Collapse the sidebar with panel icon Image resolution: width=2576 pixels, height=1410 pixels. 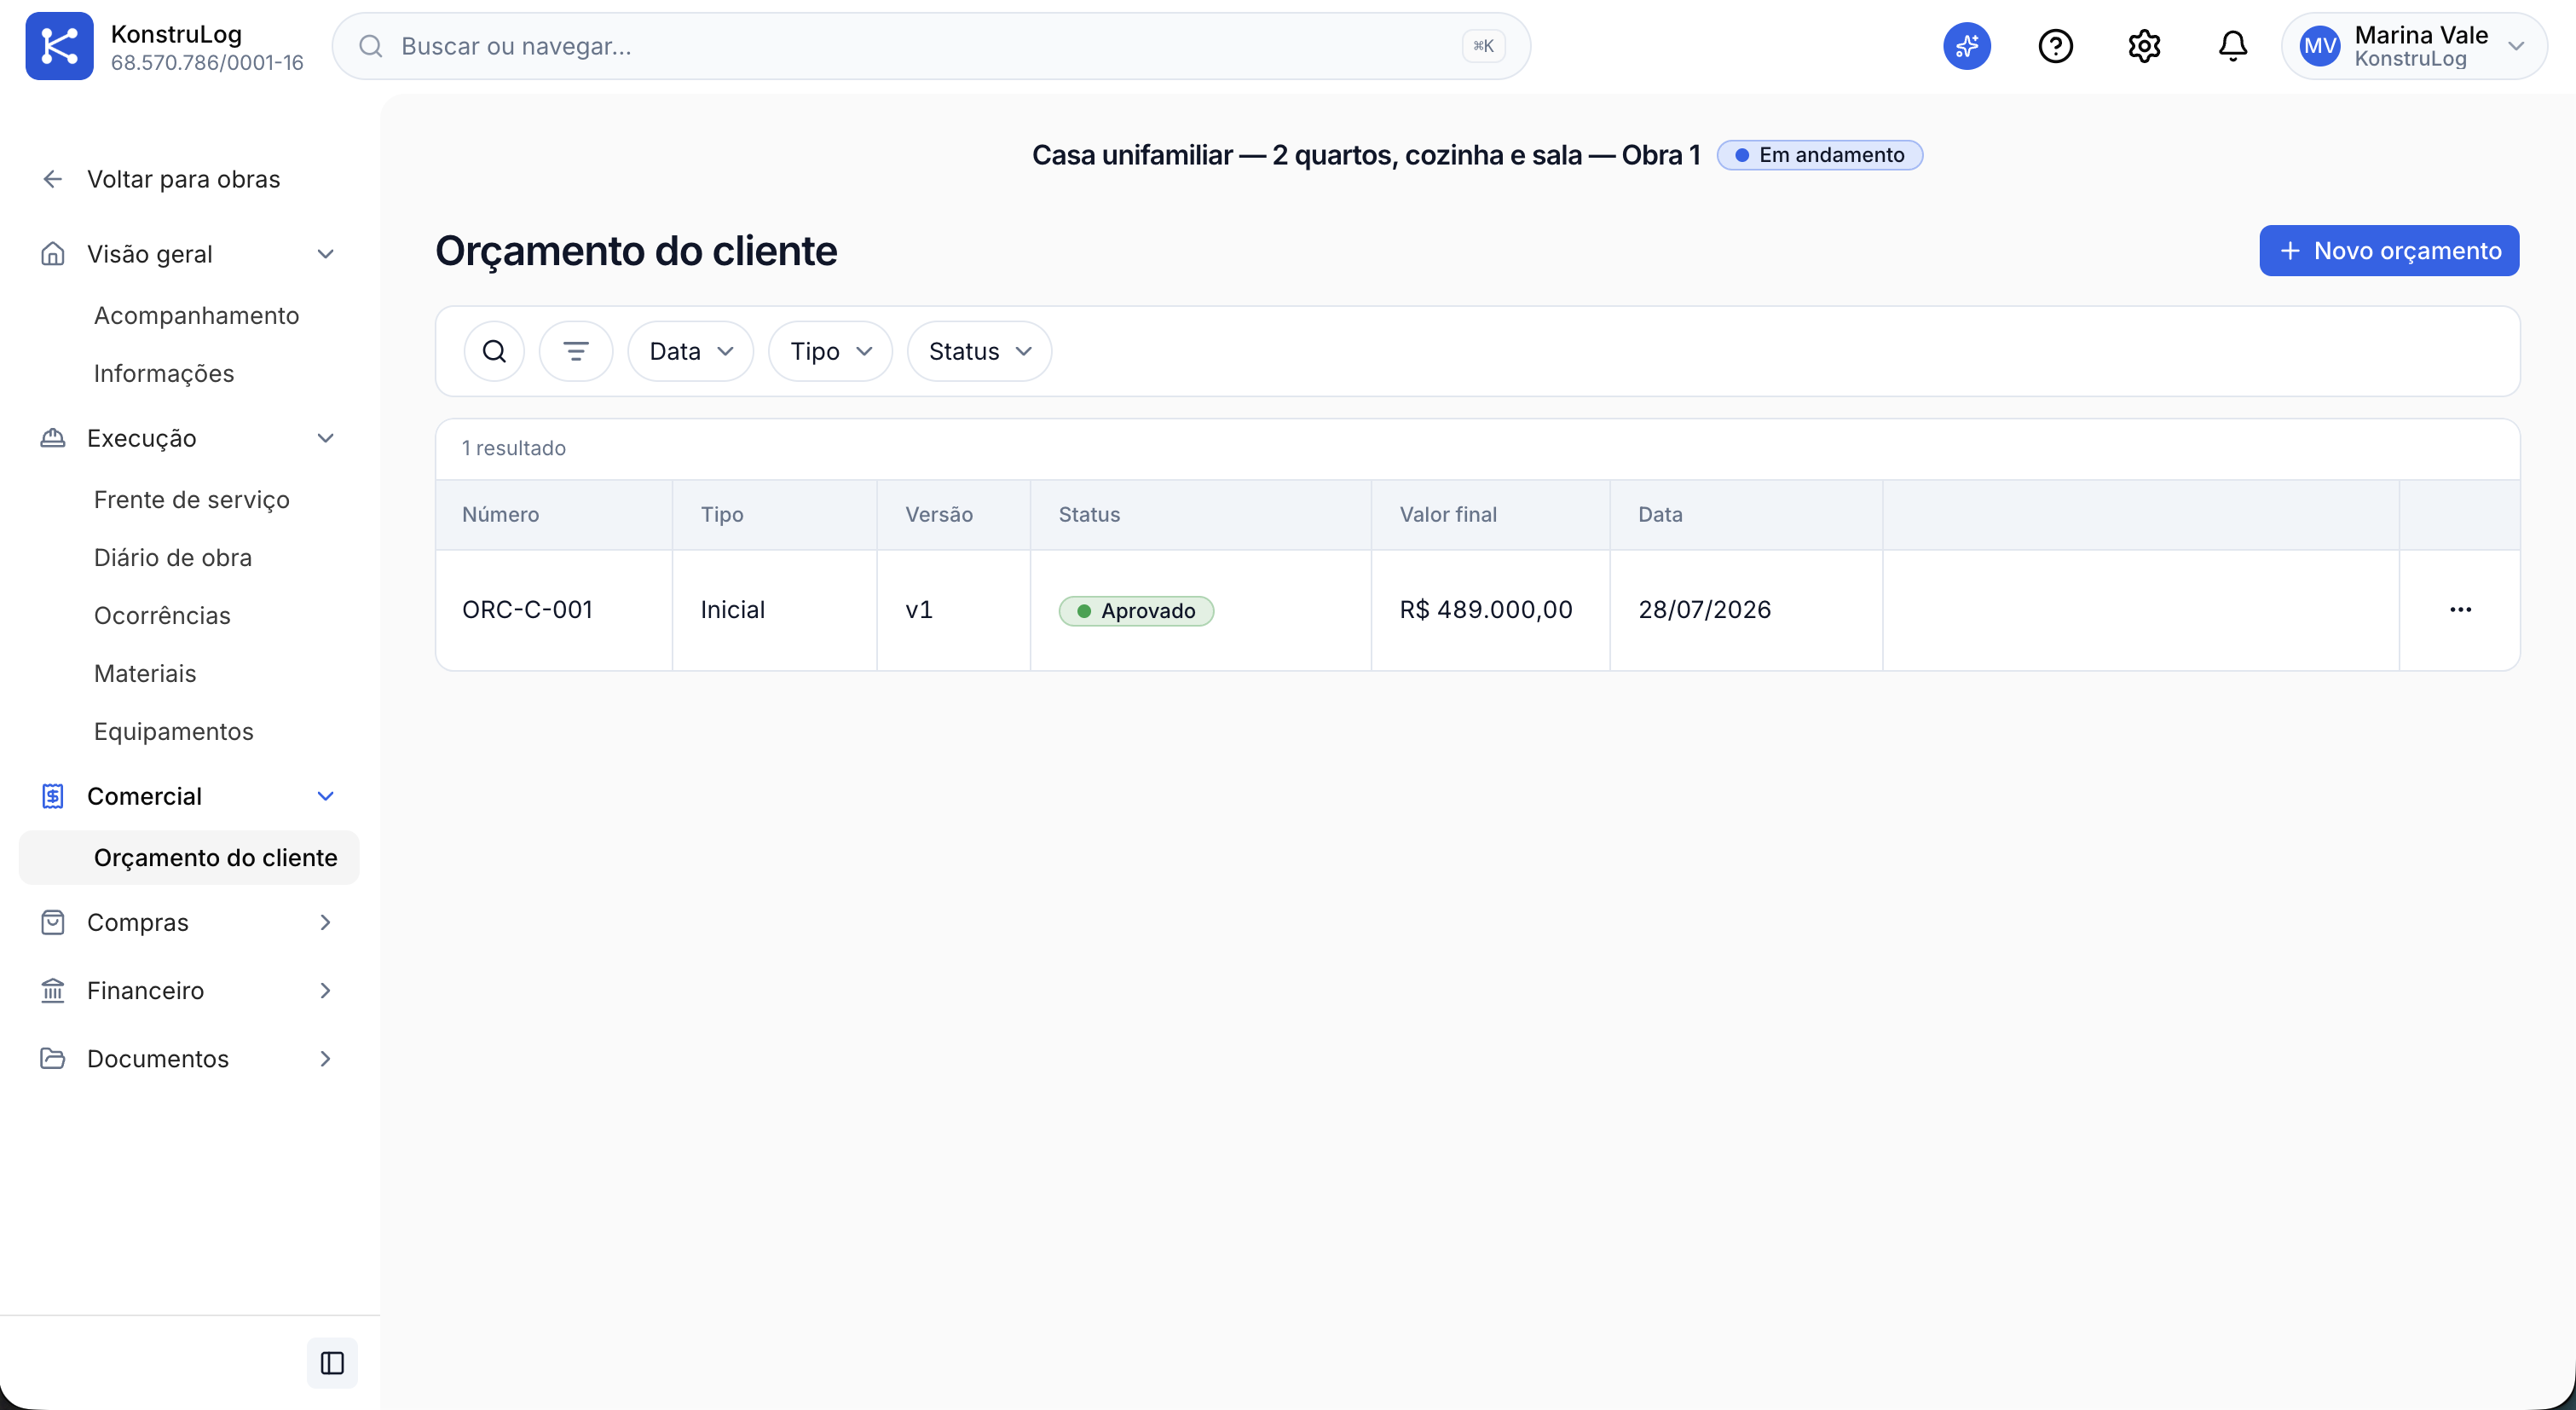332,1362
